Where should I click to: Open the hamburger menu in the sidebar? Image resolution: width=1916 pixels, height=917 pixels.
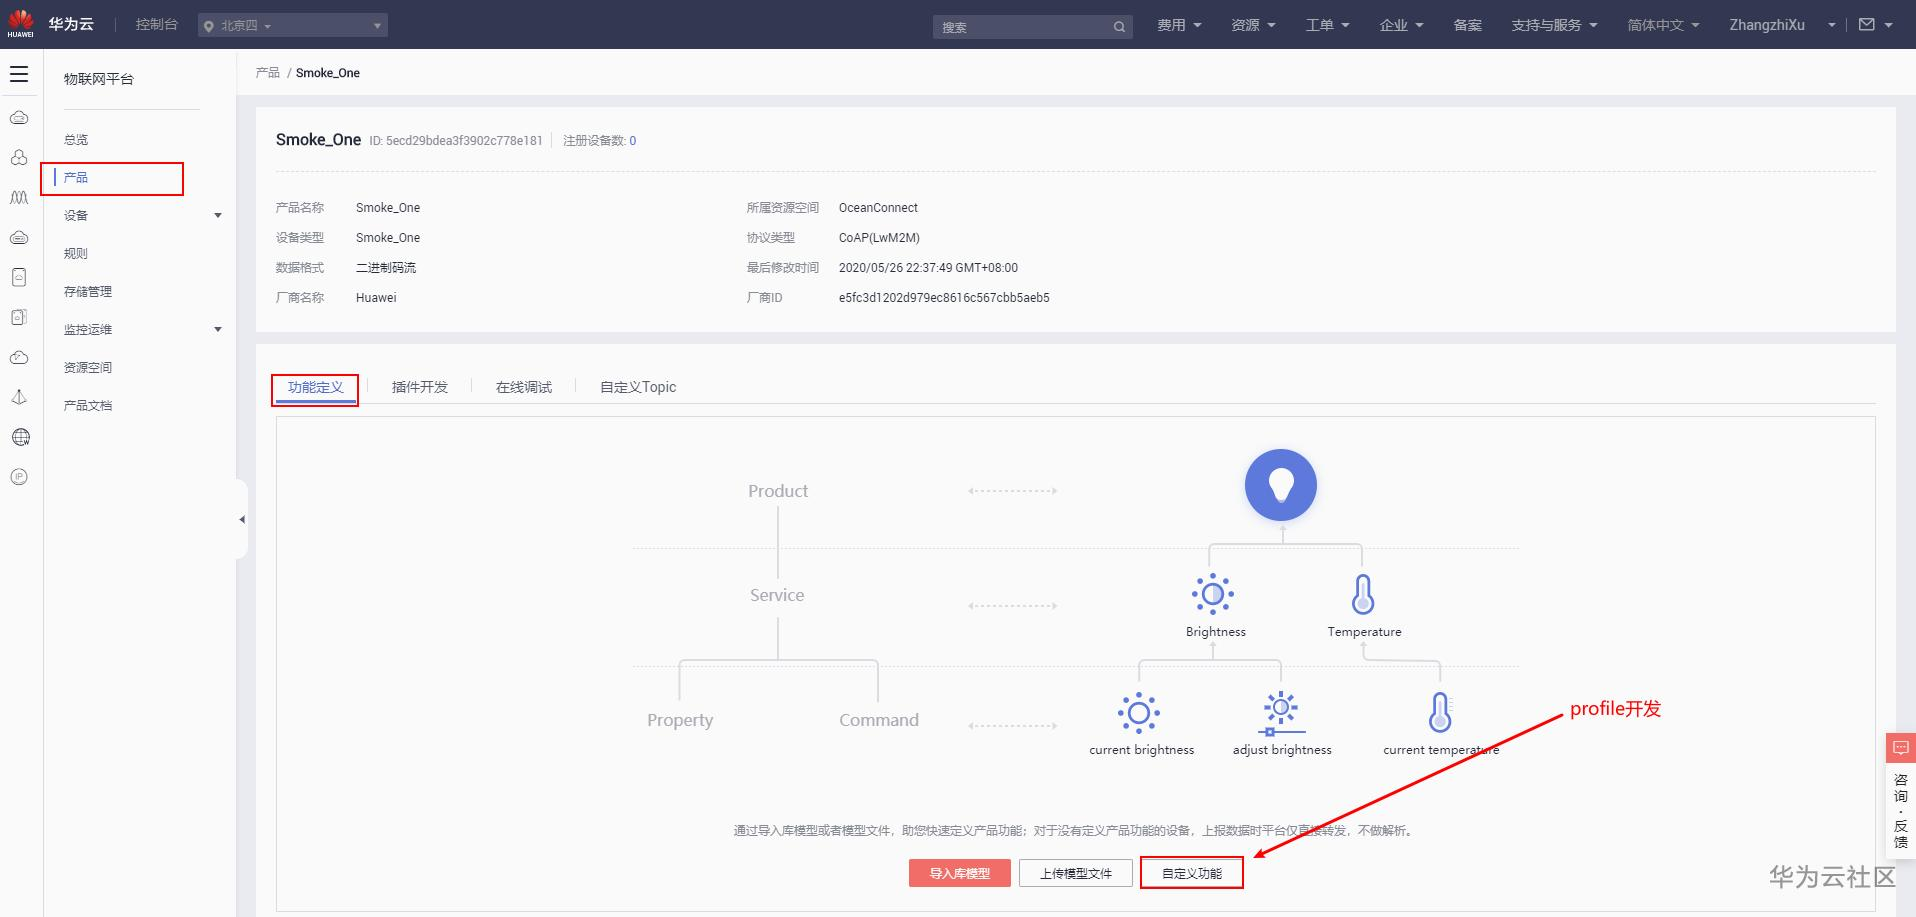(19, 74)
